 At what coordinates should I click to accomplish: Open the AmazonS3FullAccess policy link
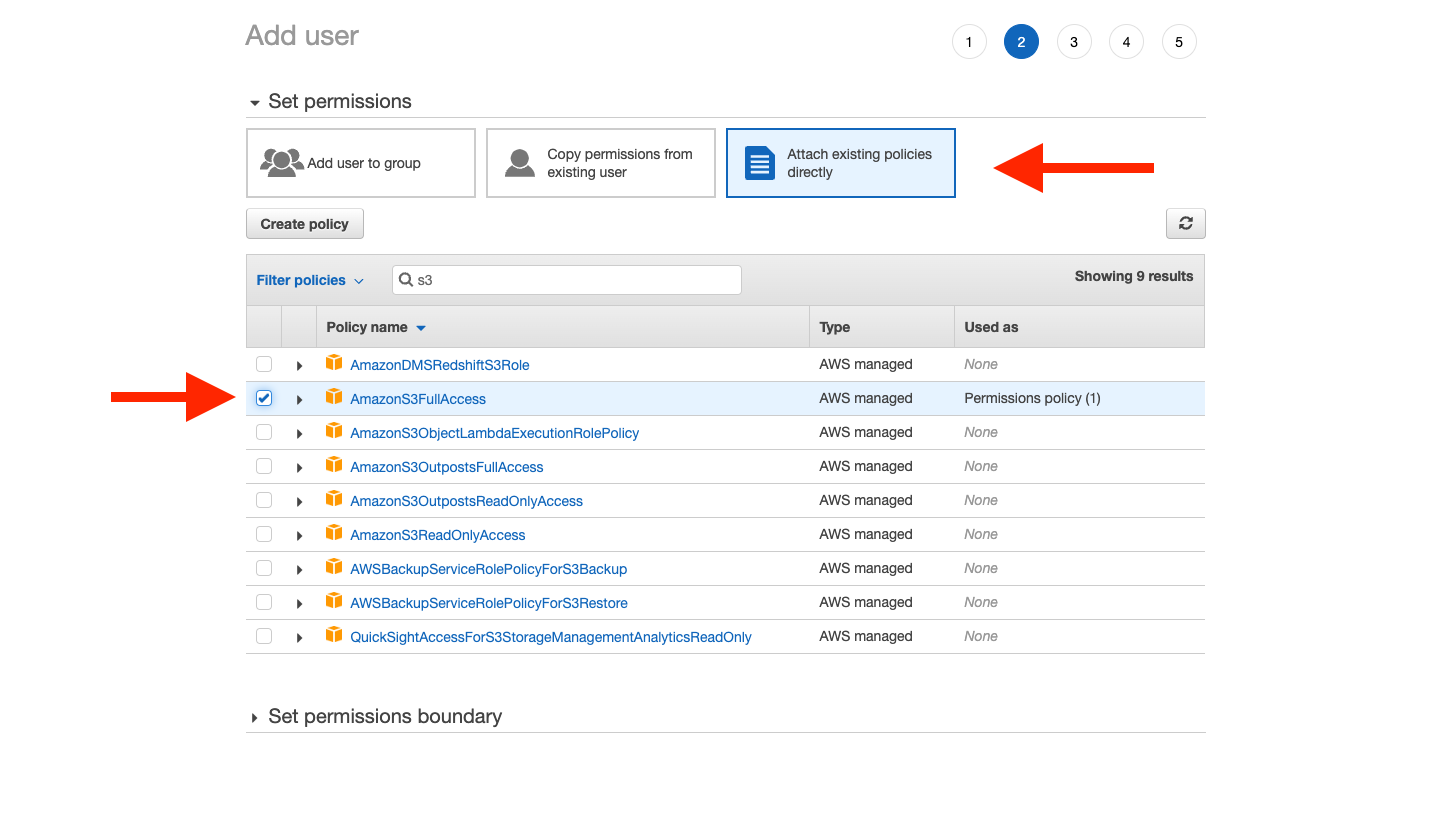[418, 399]
